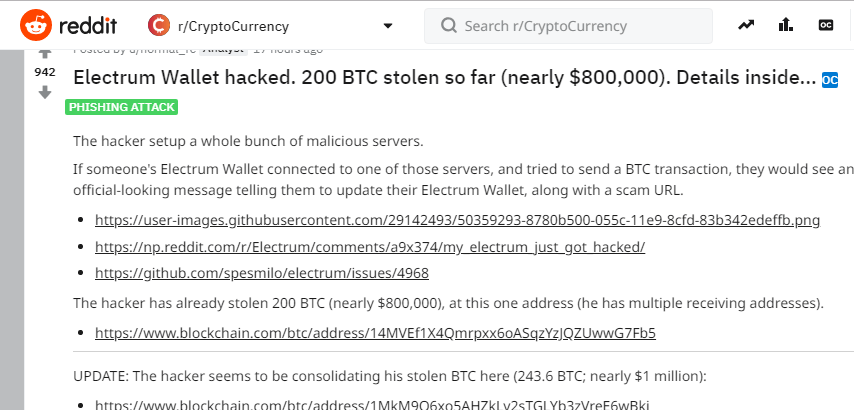
Task: Open the Original Content OC header icon
Action: click(826, 25)
